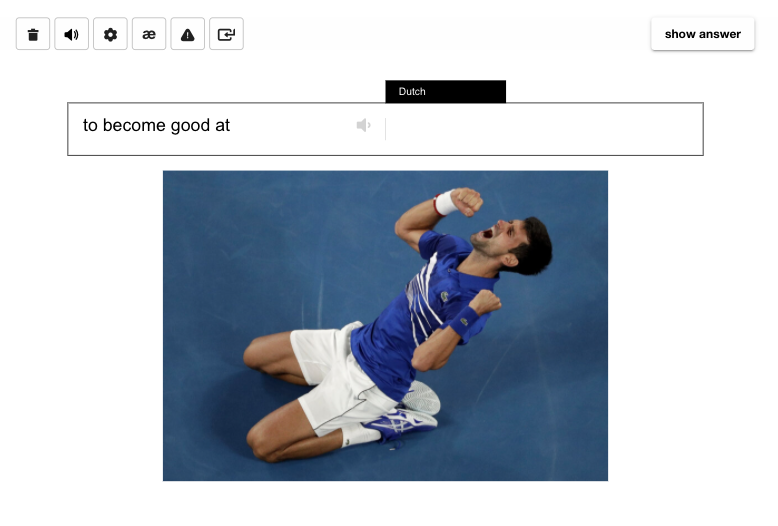Viewport: 778px width, 526px height.
Task: Play audio using the toolbar speaker icon
Action: tap(71, 34)
